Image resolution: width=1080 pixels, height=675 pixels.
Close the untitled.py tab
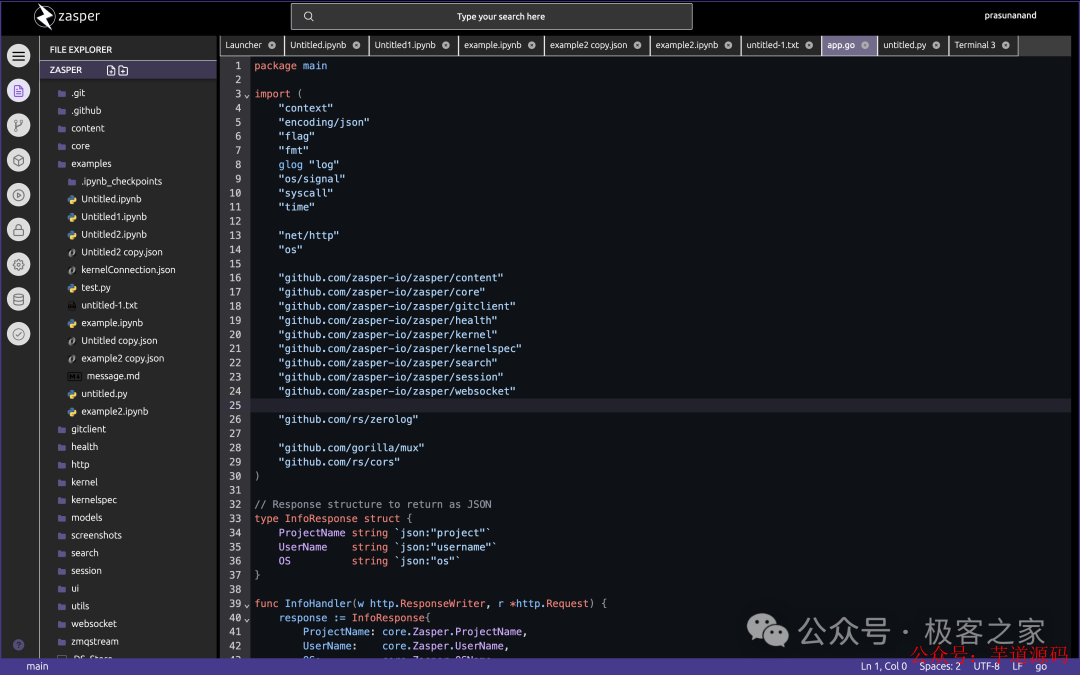coord(936,45)
